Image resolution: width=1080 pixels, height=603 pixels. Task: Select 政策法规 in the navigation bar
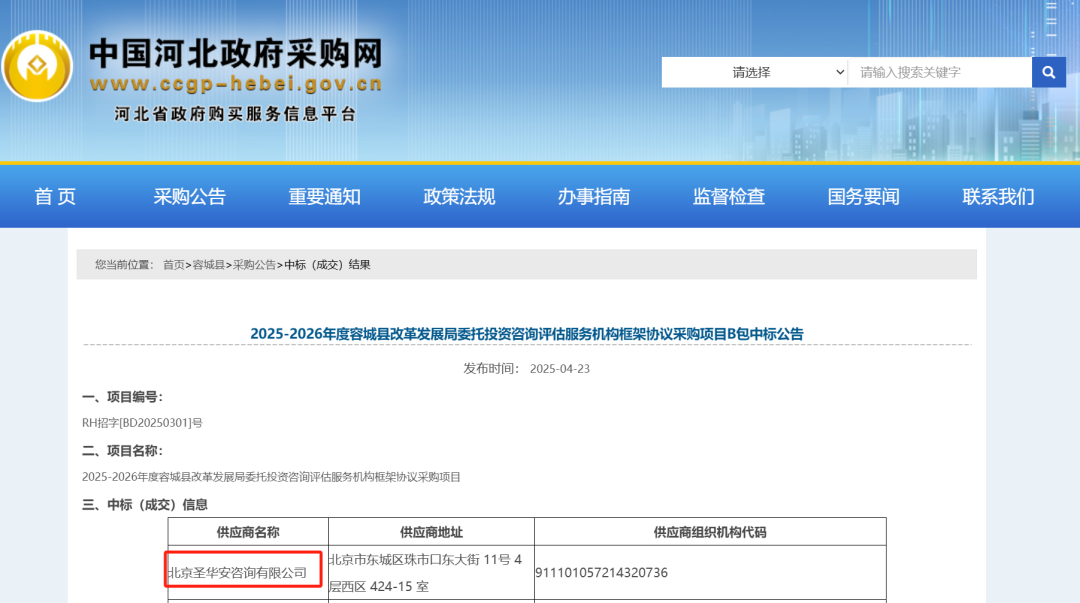[459, 196]
